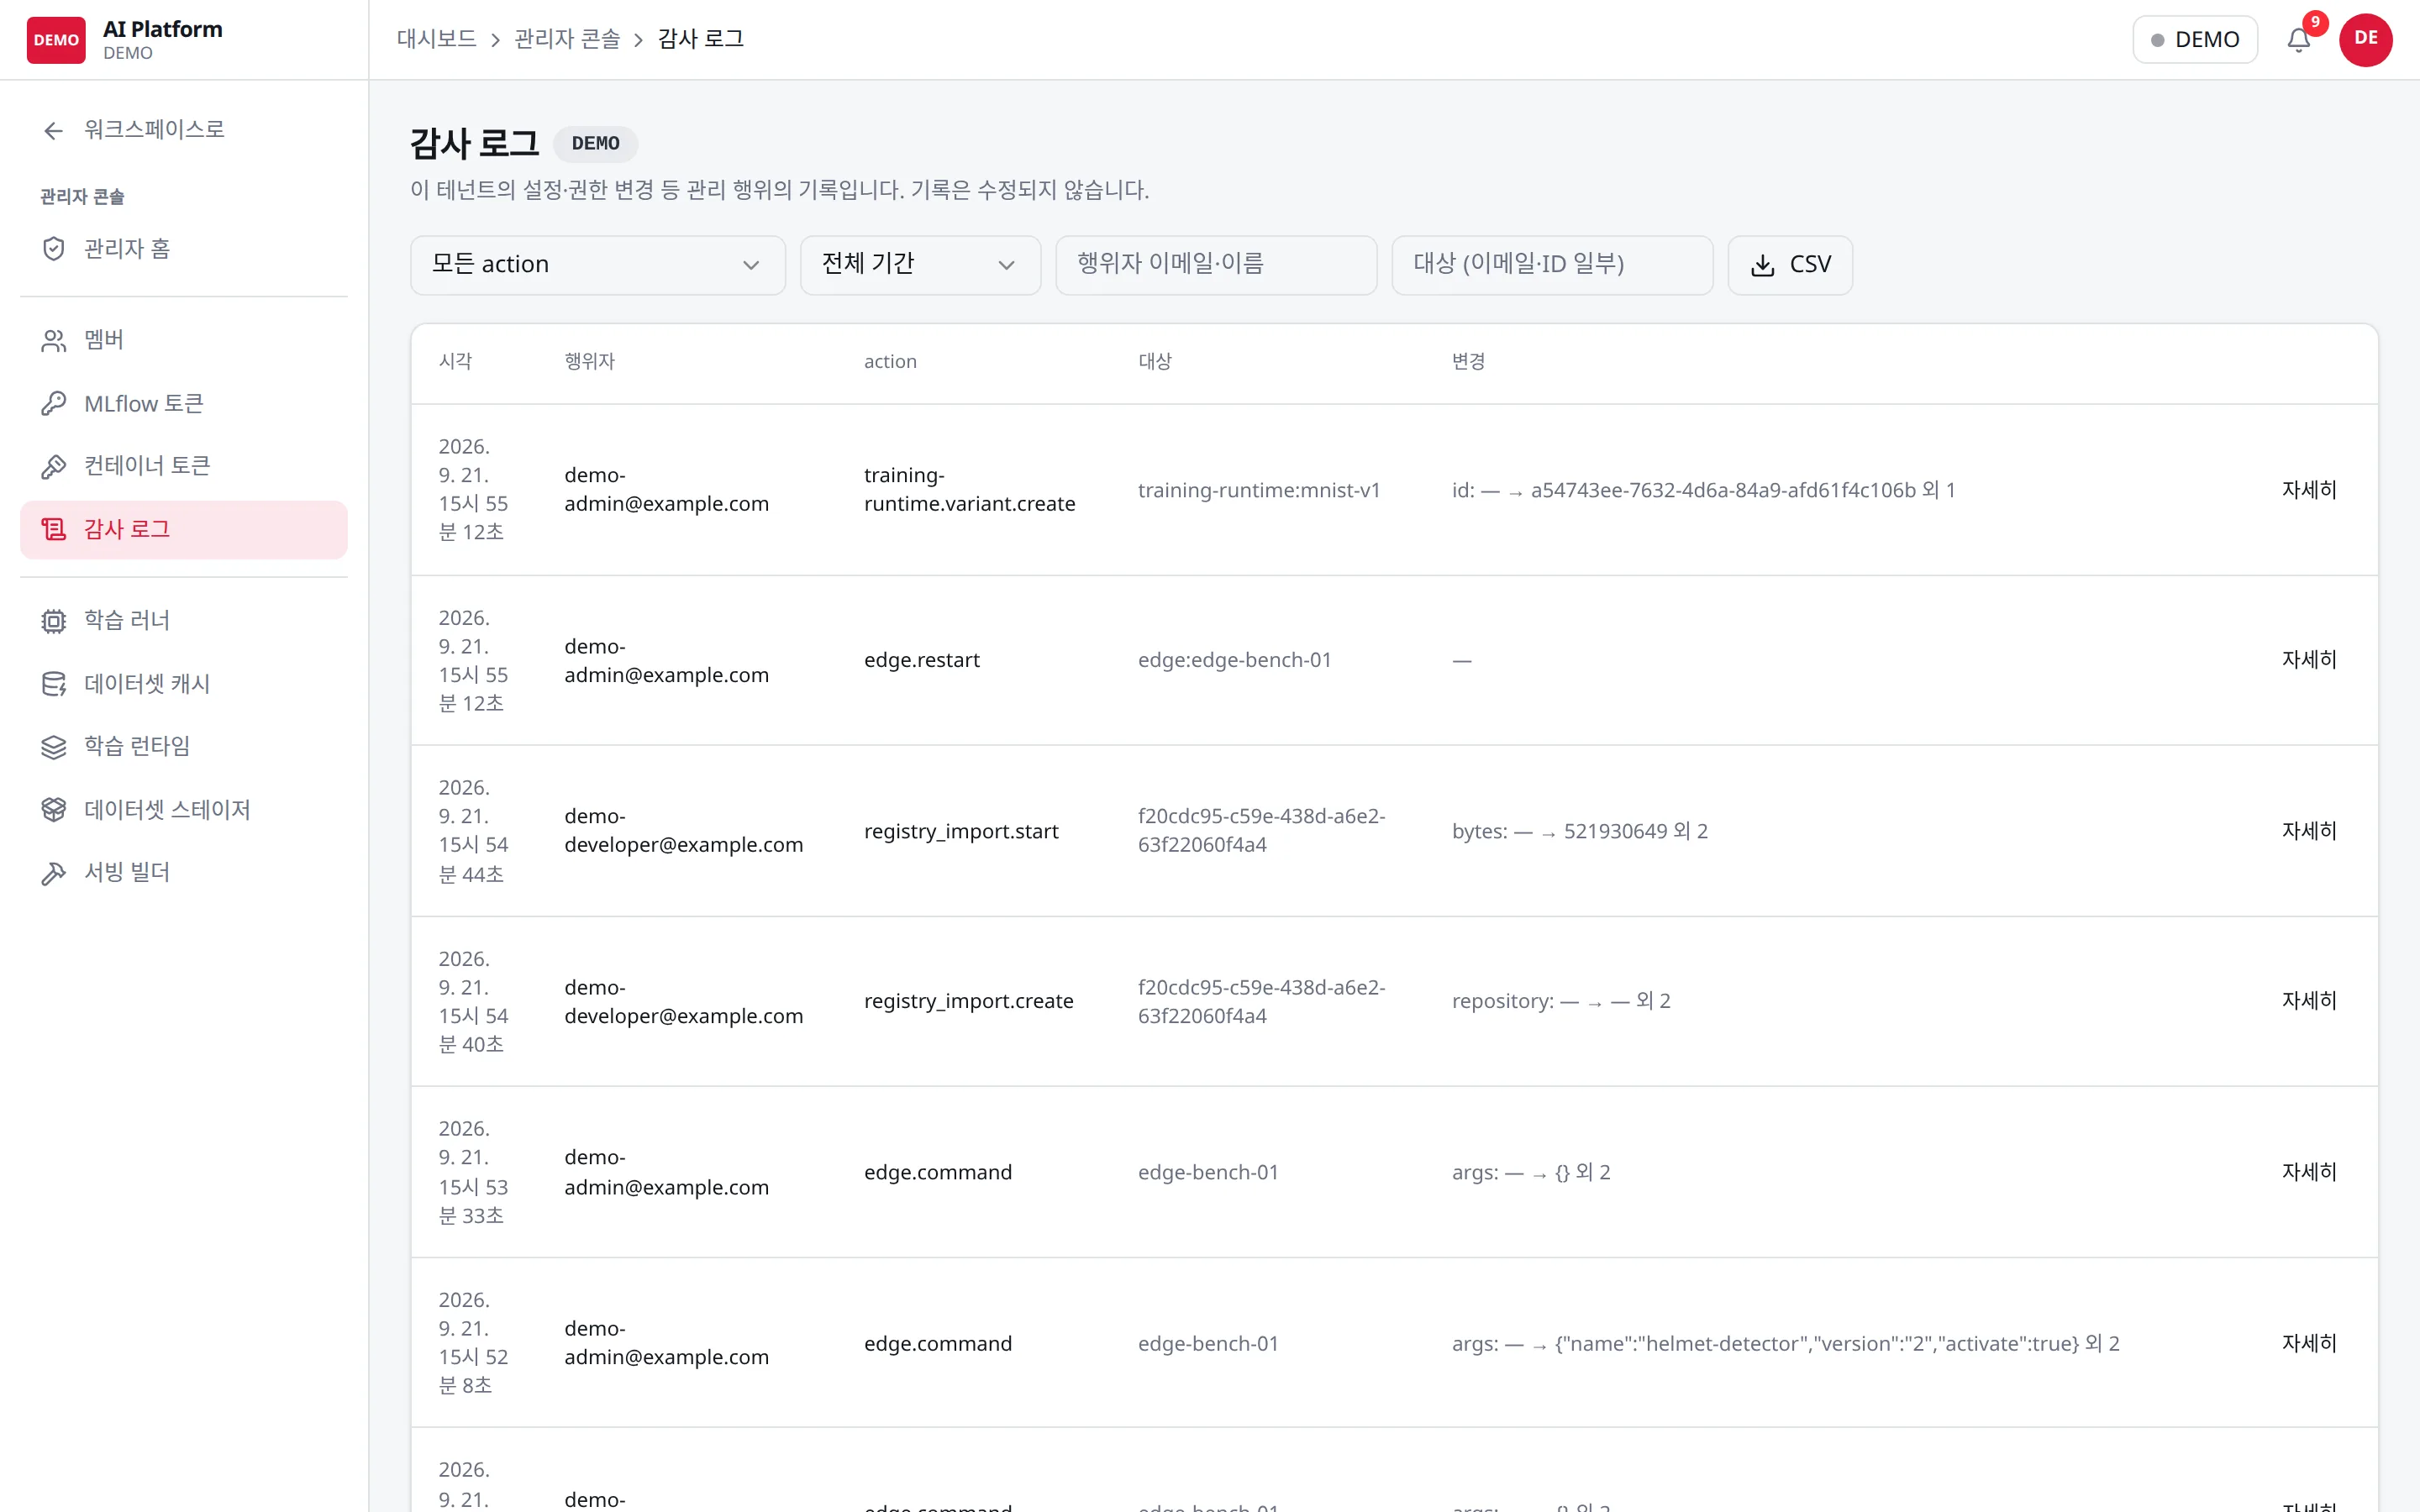Click 자세히 for registry_import.start row

click(x=2309, y=831)
